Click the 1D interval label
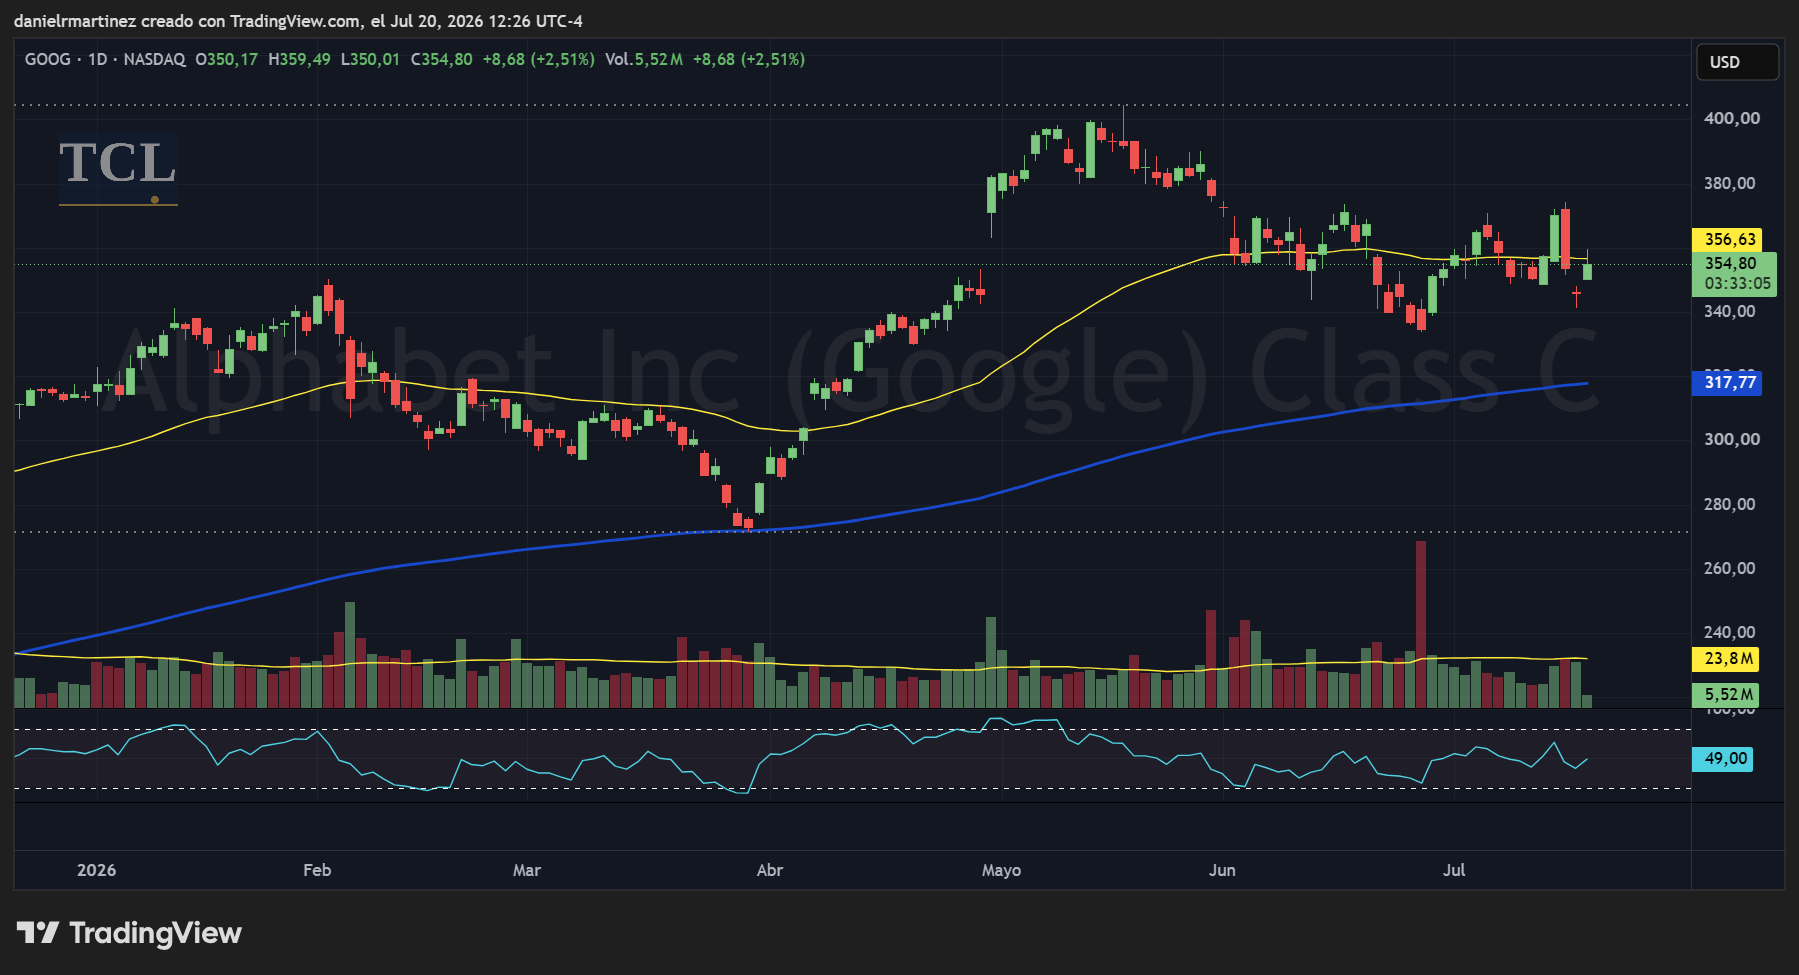The height and width of the screenshot is (975, 1799). pos(97,59)
